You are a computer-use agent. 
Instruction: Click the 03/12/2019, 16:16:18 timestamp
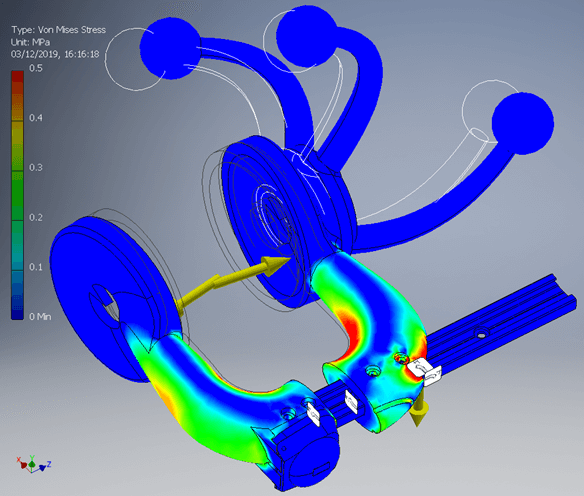click(55, 54)
